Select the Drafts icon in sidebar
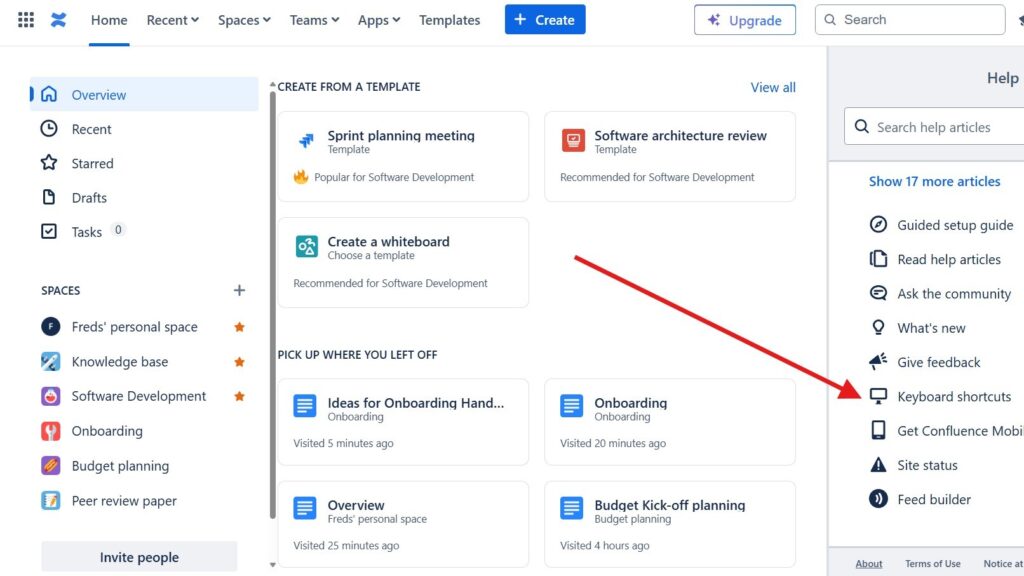The height and width of the screenshot is (576, 1024). 48,197
